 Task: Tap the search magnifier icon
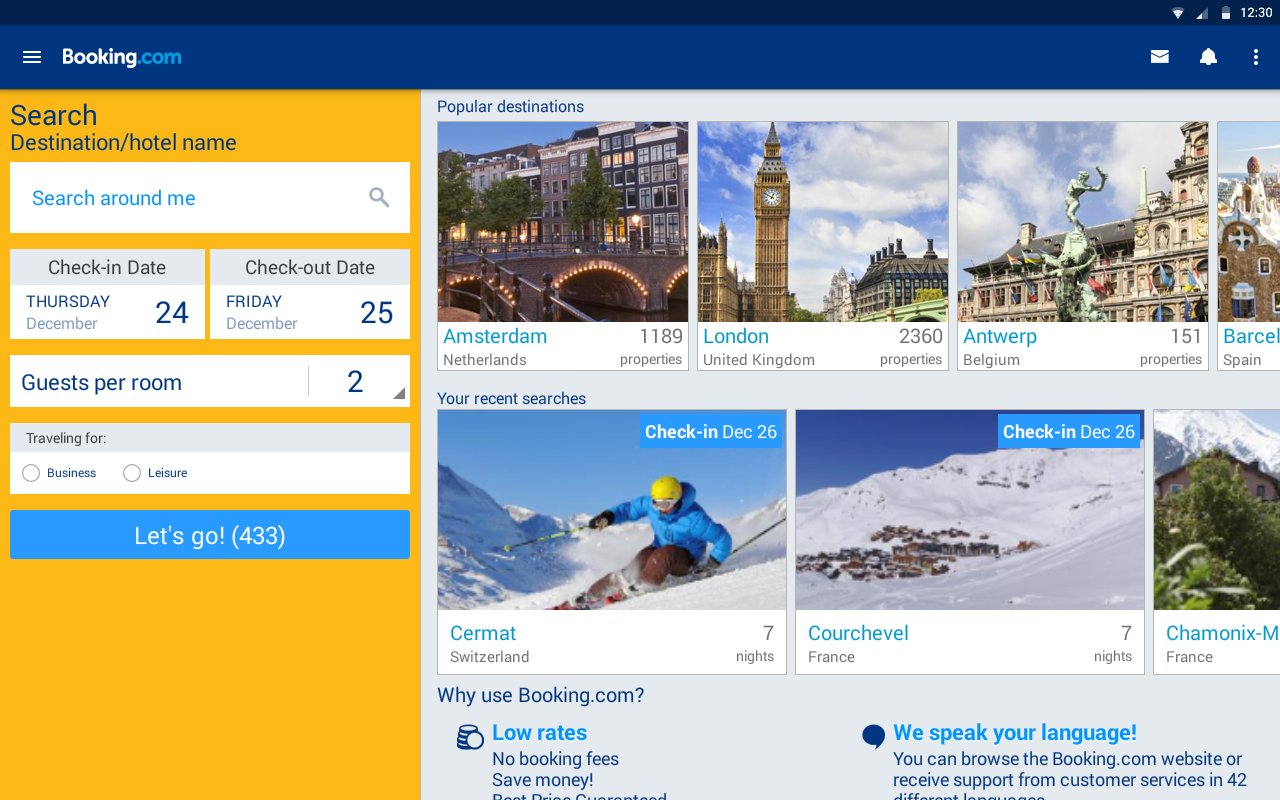[x=379, y=198]
